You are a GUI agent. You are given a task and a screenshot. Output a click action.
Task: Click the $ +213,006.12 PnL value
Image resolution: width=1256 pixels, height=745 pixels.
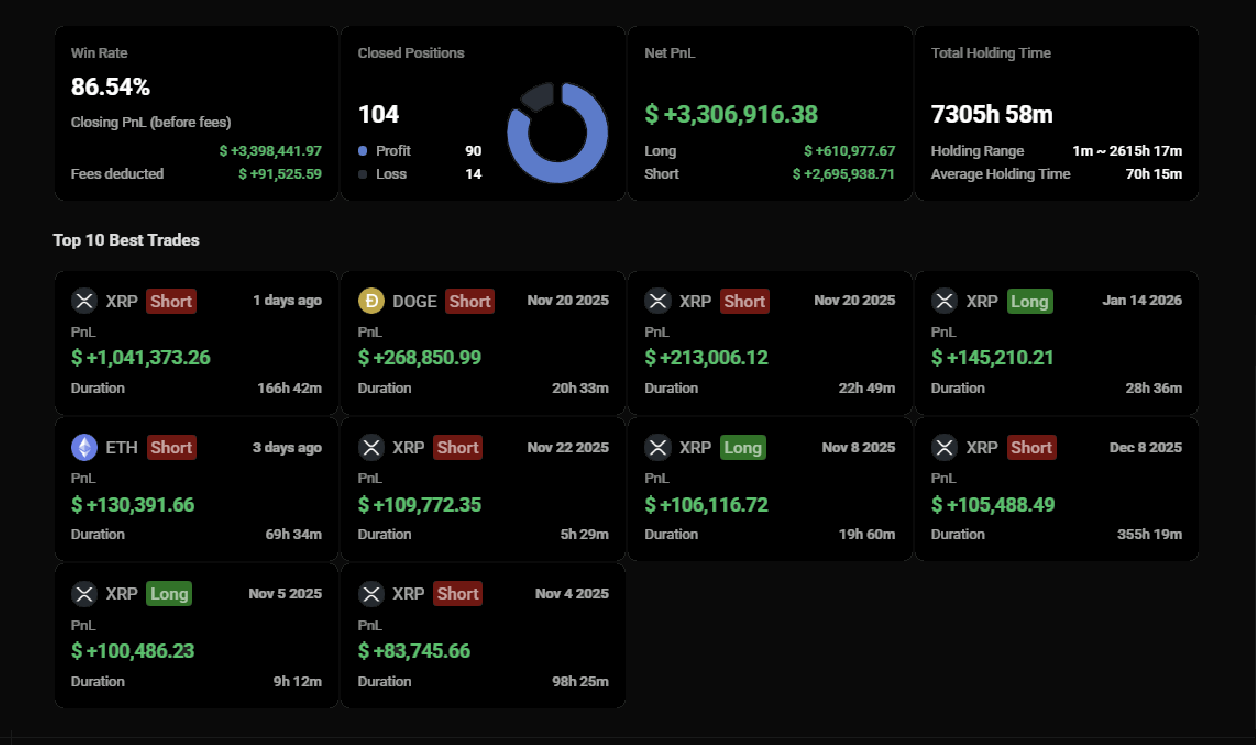click(x=707, y=357)
